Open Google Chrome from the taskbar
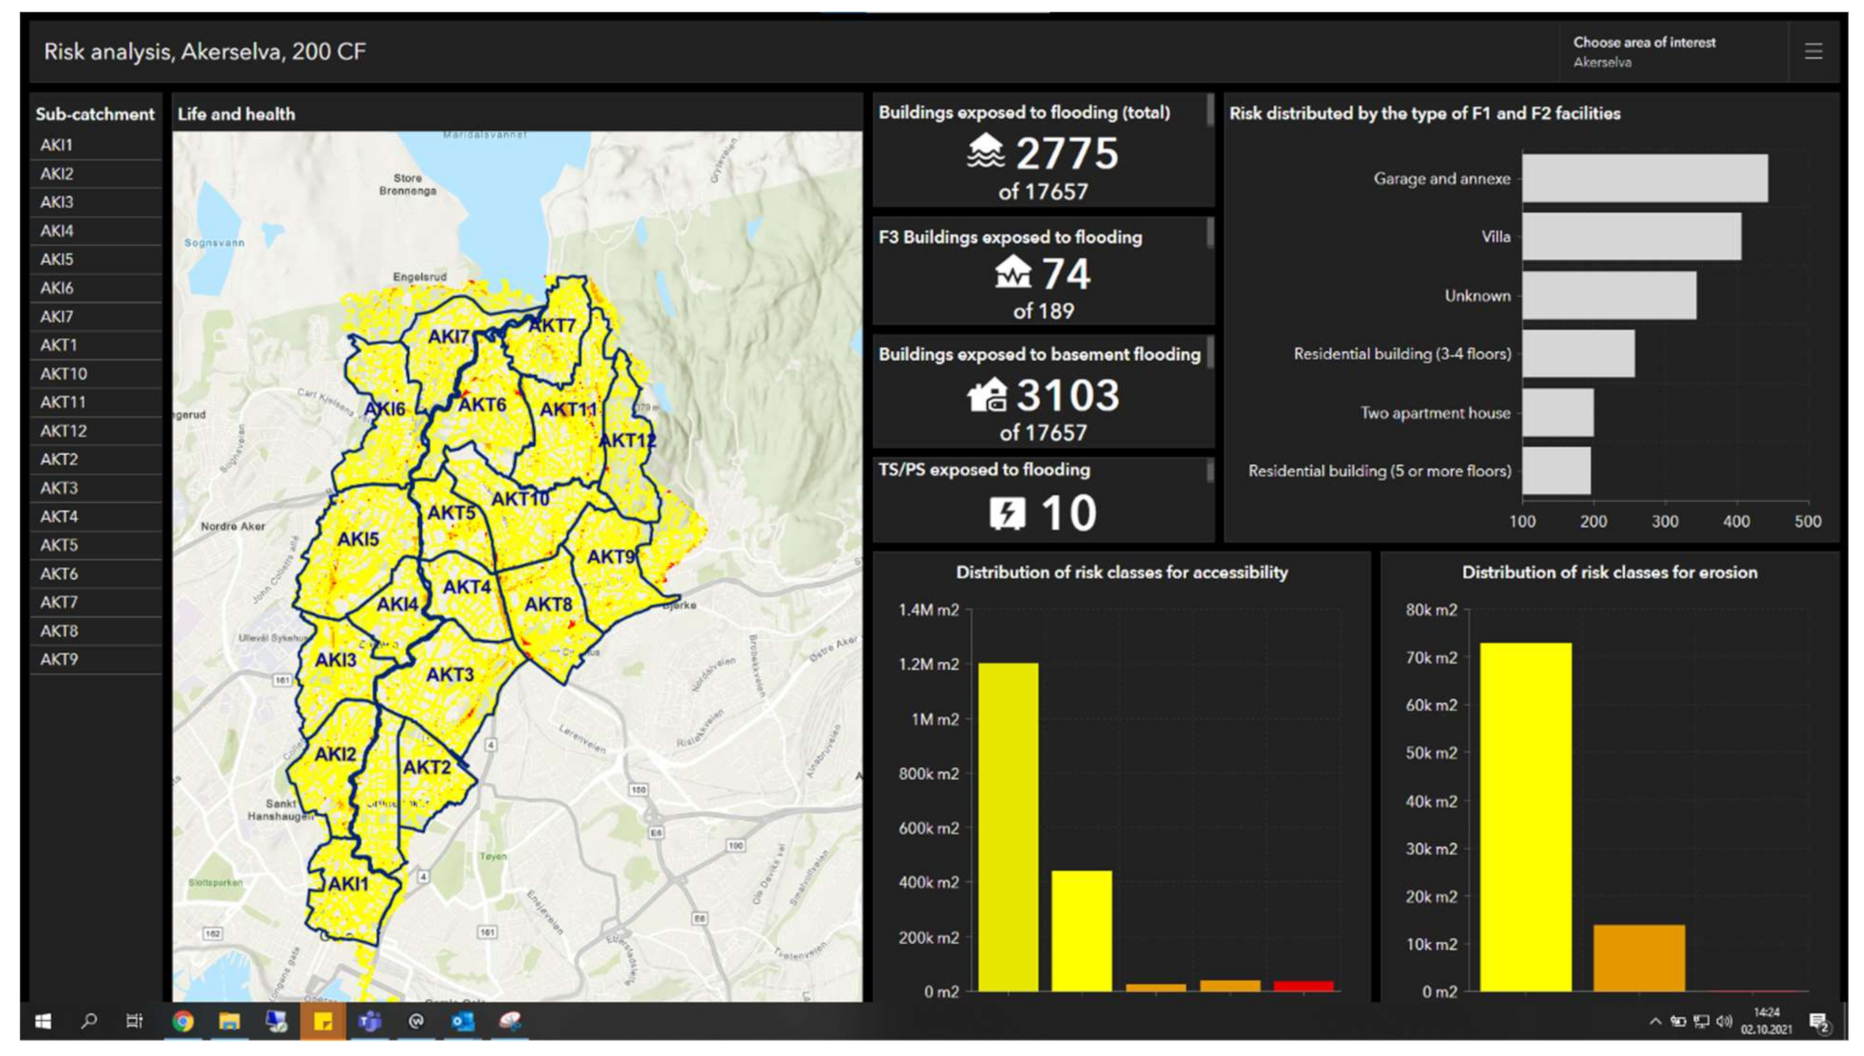Screen dimensions: 1864x1056 click(x=183, y=1021)
